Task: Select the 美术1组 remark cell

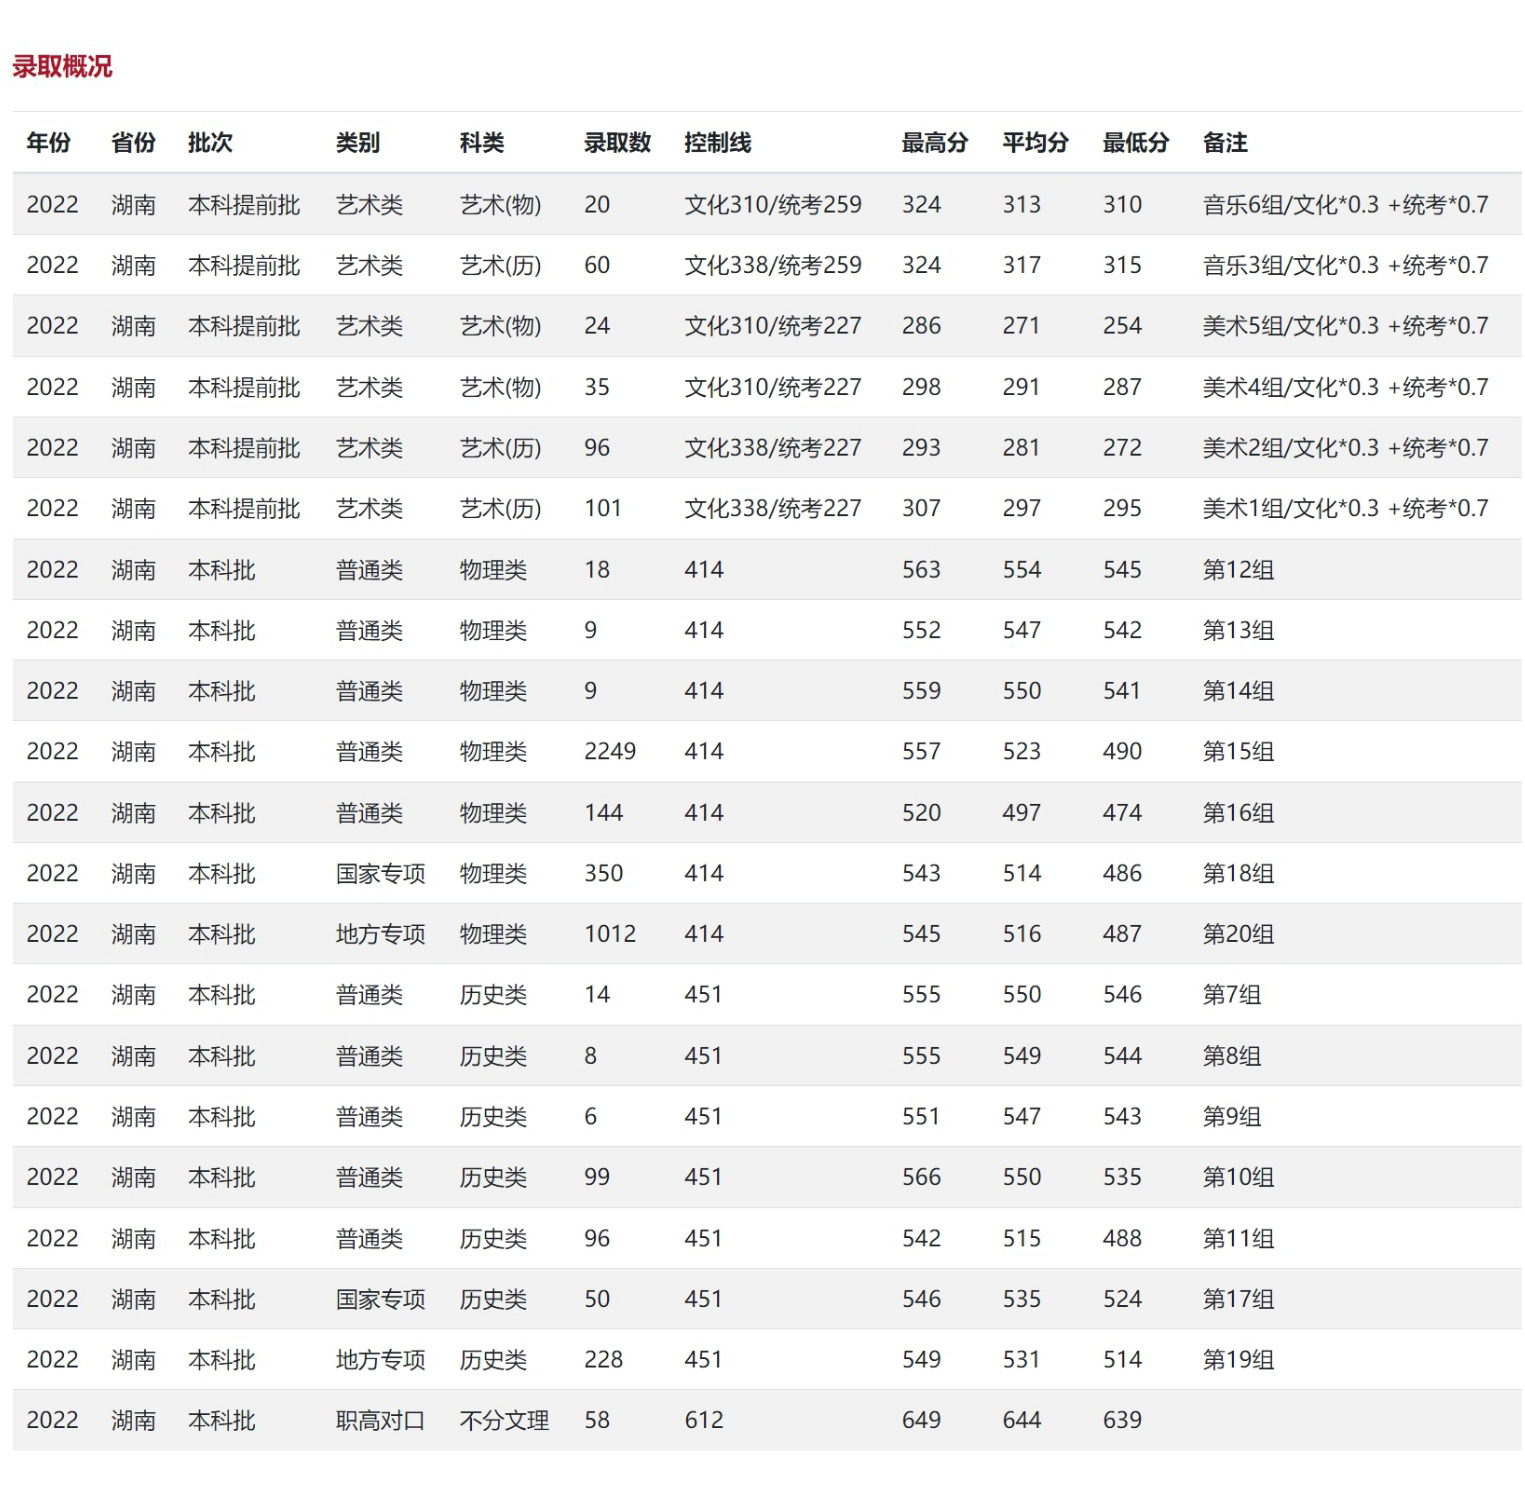Action: pos(1345,509)
